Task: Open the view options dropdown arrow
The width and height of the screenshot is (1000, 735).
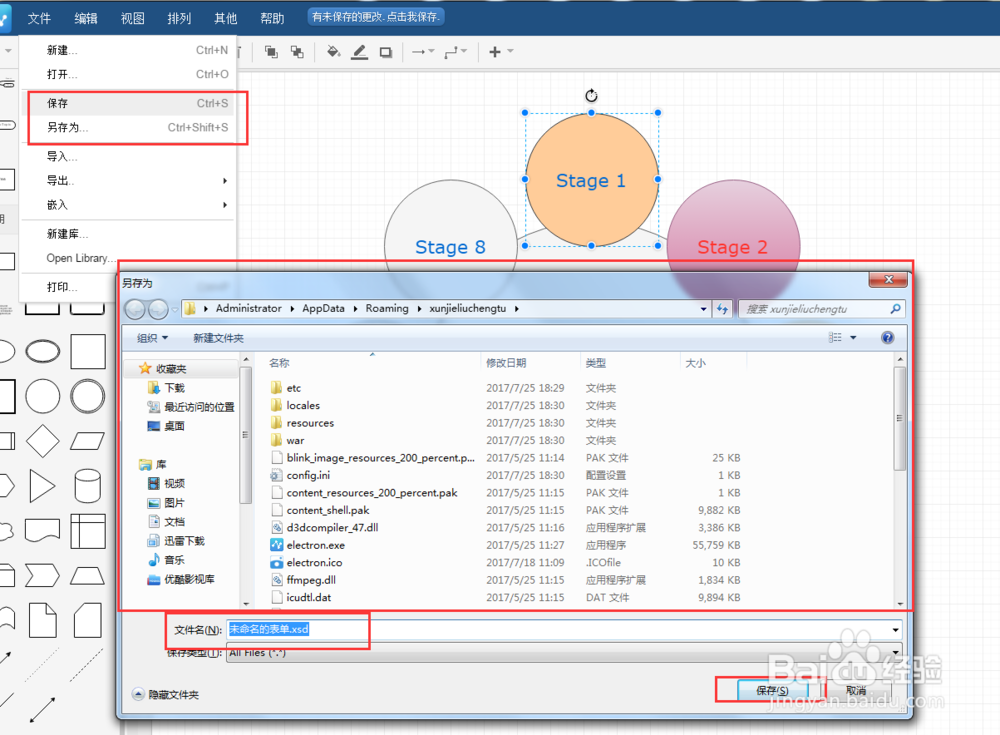Action: click(853, 338)
